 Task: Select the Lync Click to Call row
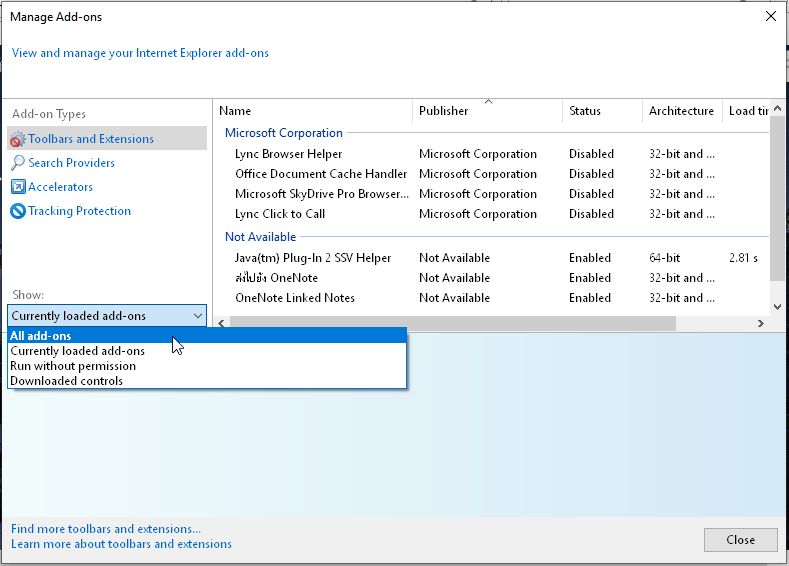(x=492, y=214)
